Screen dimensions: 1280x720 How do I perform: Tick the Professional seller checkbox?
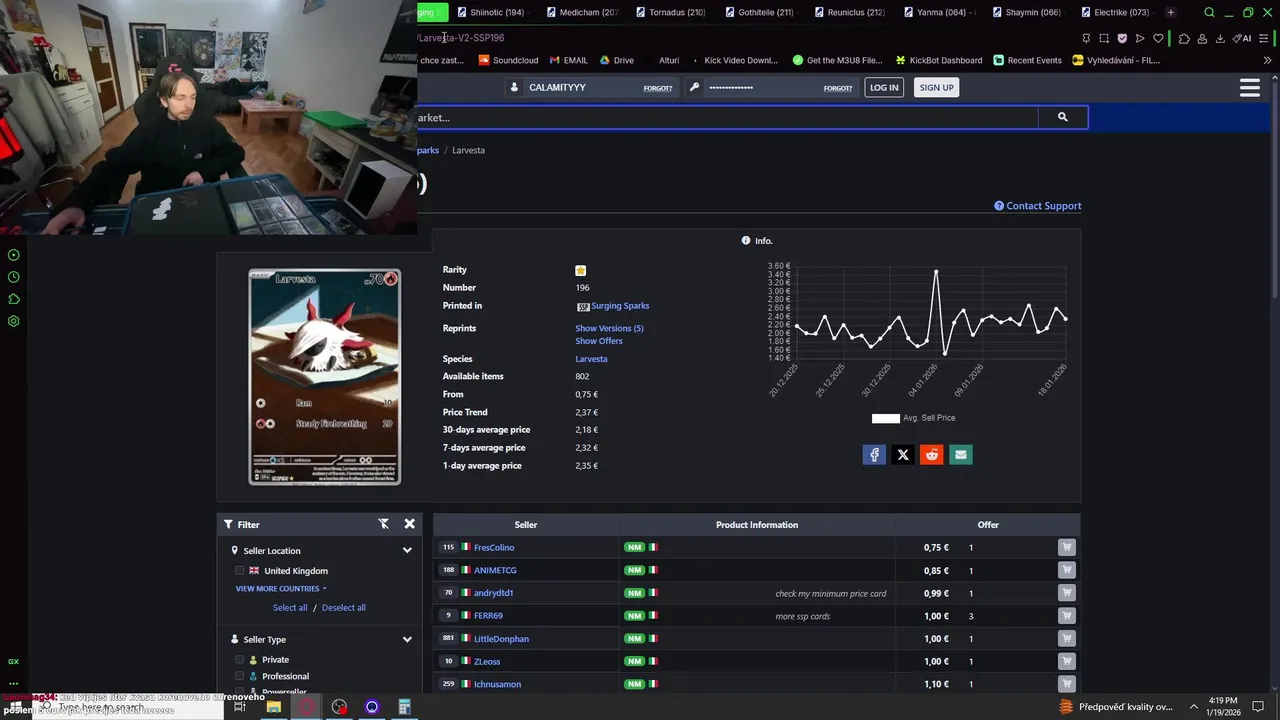tap(240, 676)
